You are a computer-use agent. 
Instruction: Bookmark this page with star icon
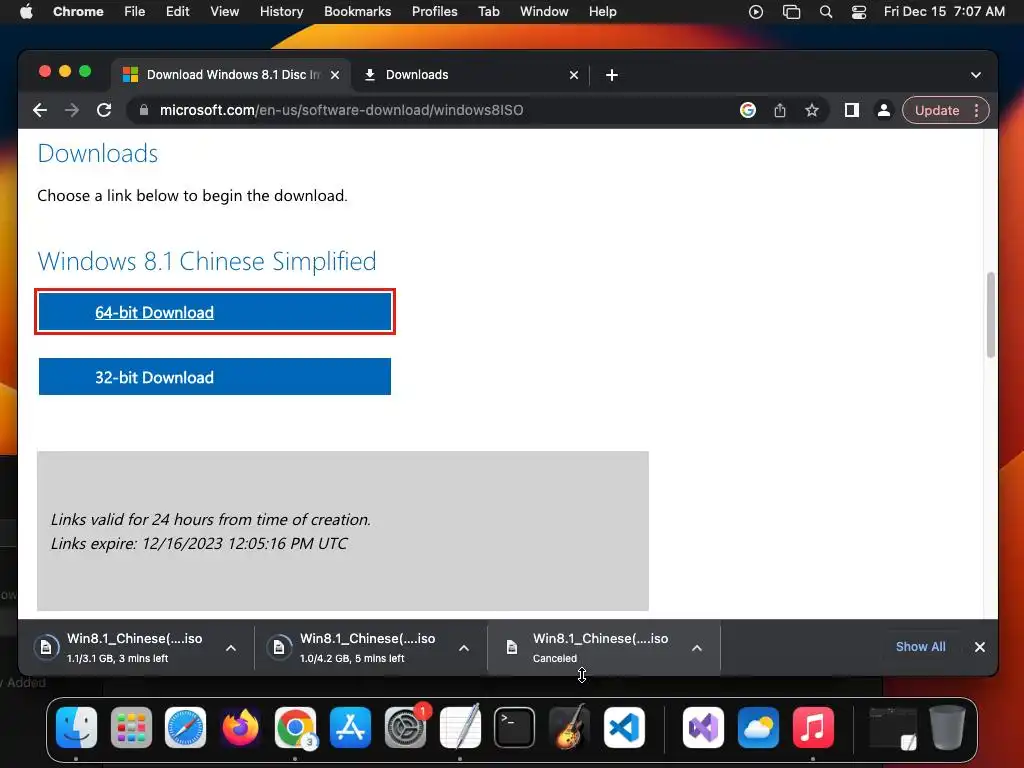[812, 110]
